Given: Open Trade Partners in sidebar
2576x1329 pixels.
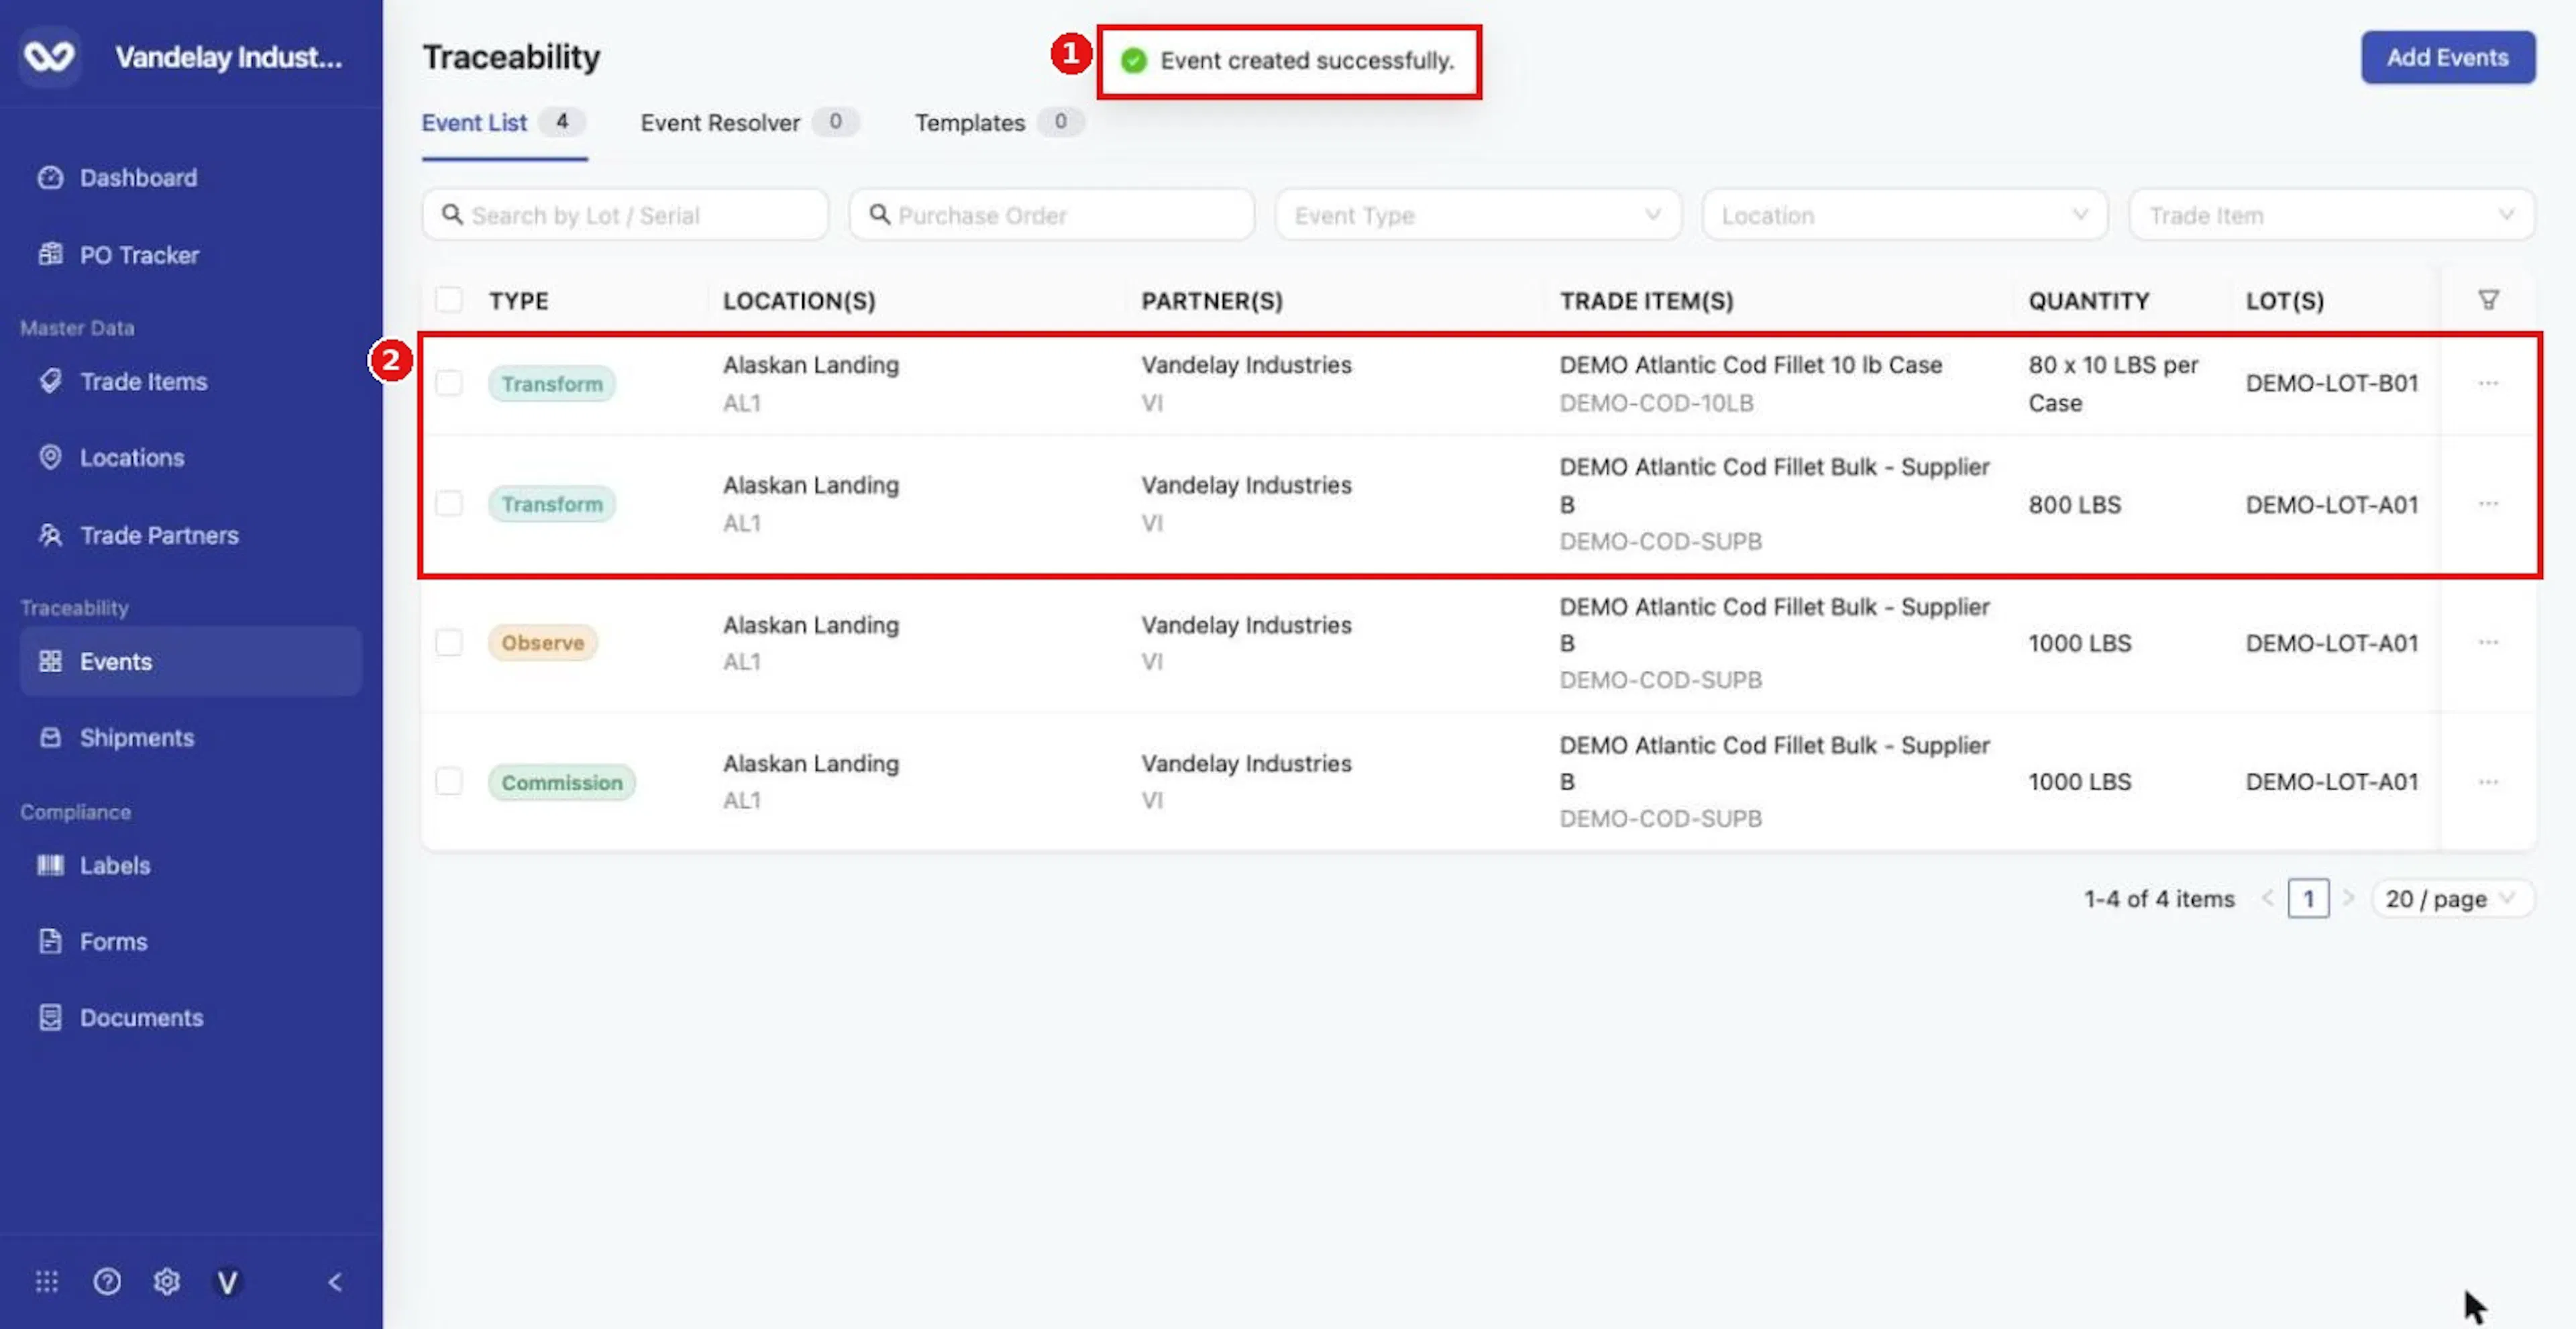Looking at the screenshot, I should [159, 535].
